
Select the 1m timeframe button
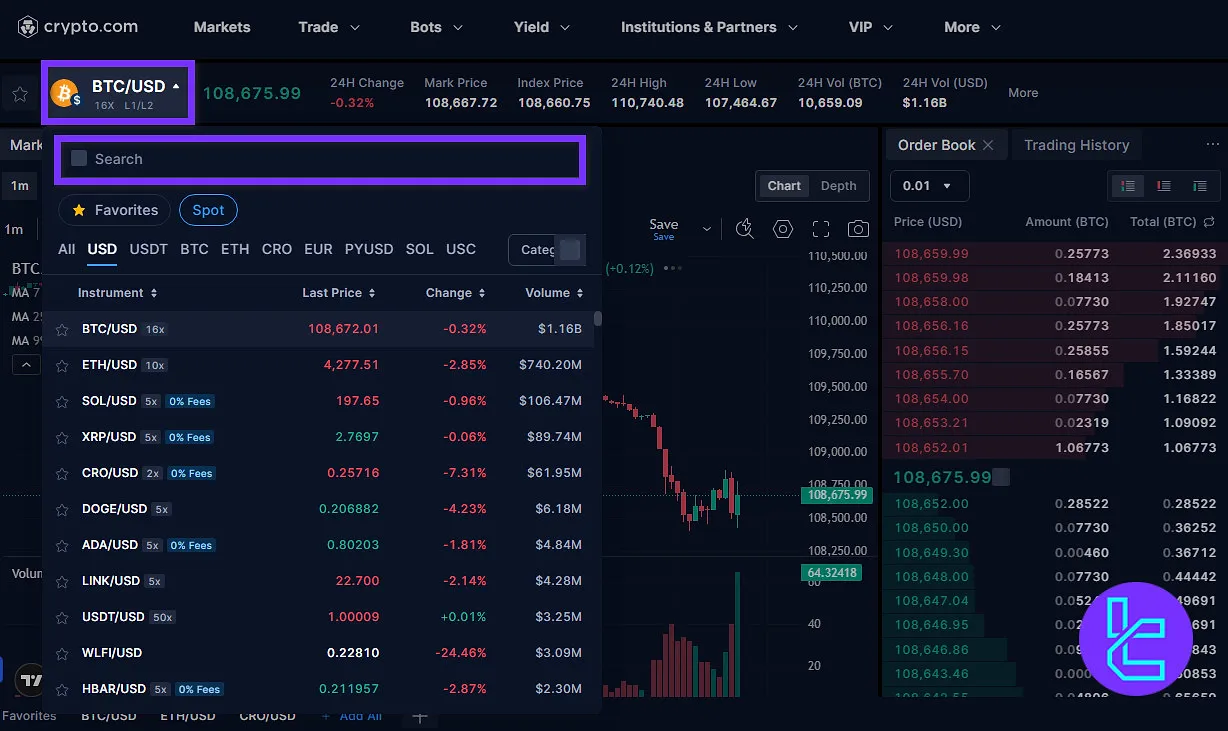point(20,185)
